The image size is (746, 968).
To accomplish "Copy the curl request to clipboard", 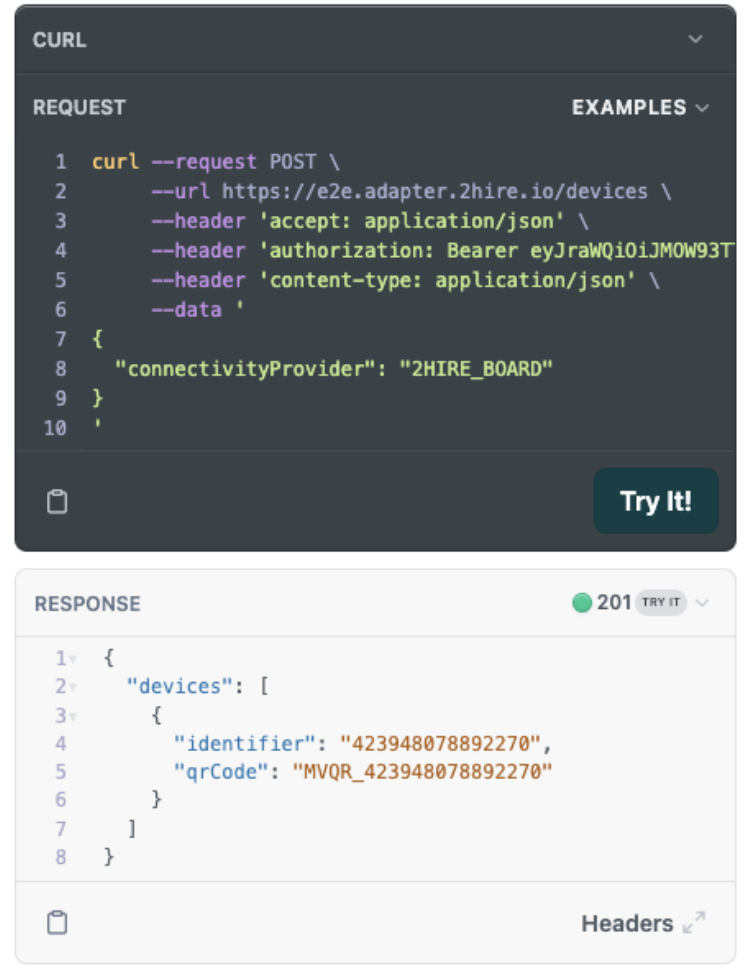I will pyautogui.click(x=58, y=501).
